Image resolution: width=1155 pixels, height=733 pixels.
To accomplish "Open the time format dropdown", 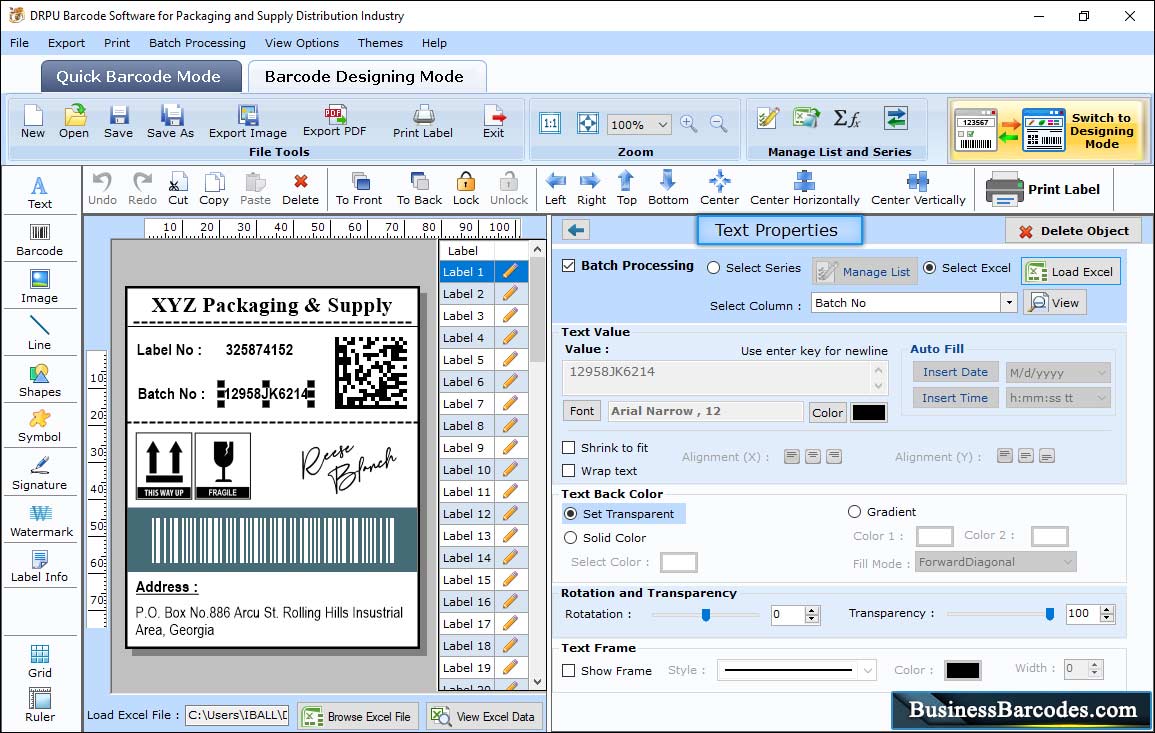I will (x=1101, y=398).
